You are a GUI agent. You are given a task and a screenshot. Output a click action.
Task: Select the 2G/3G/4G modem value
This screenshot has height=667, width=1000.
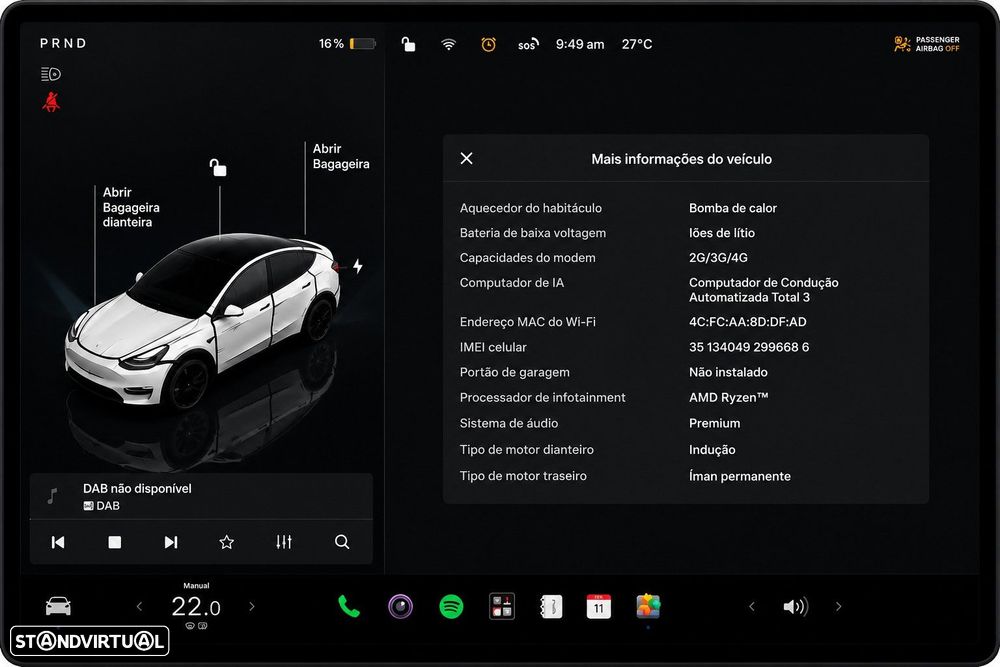[x=718, y=258]
